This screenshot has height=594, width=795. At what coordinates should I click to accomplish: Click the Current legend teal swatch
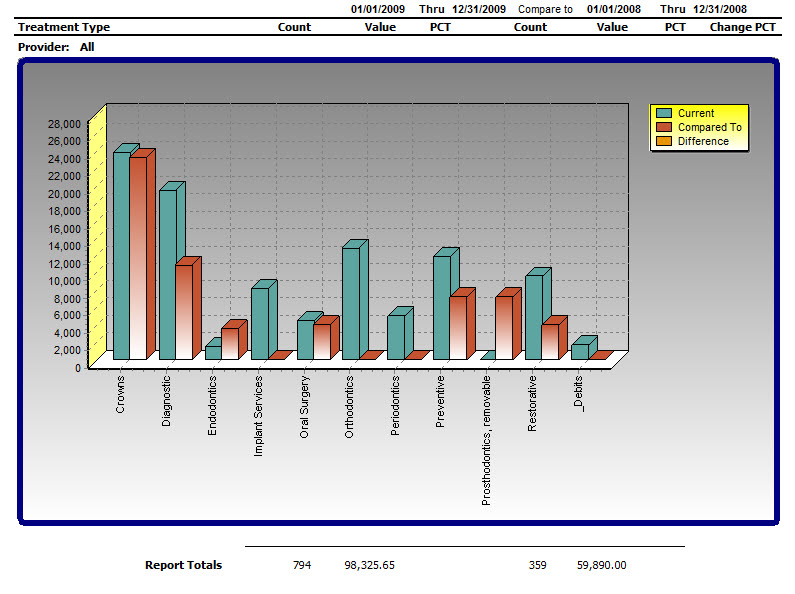tap(664, 113)
